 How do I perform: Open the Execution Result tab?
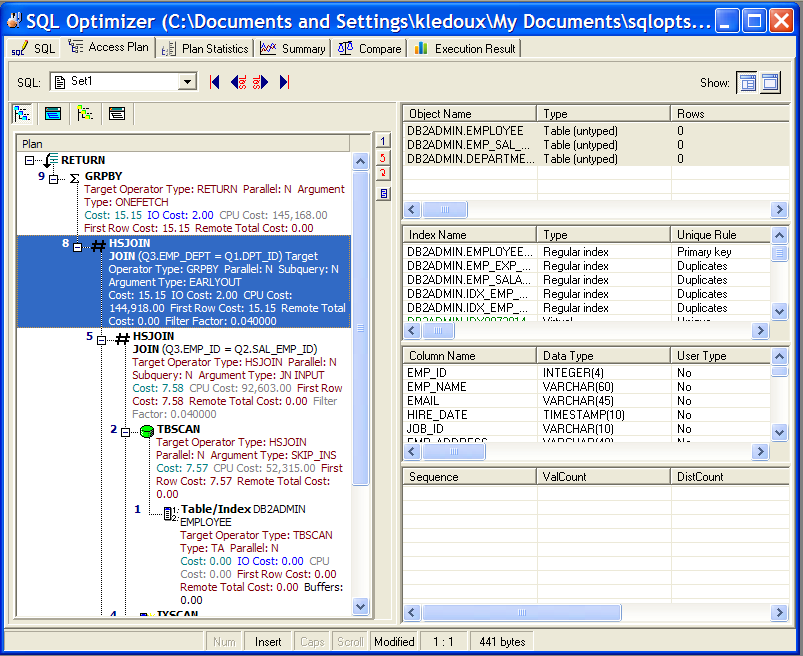click(x=465, y=48)
